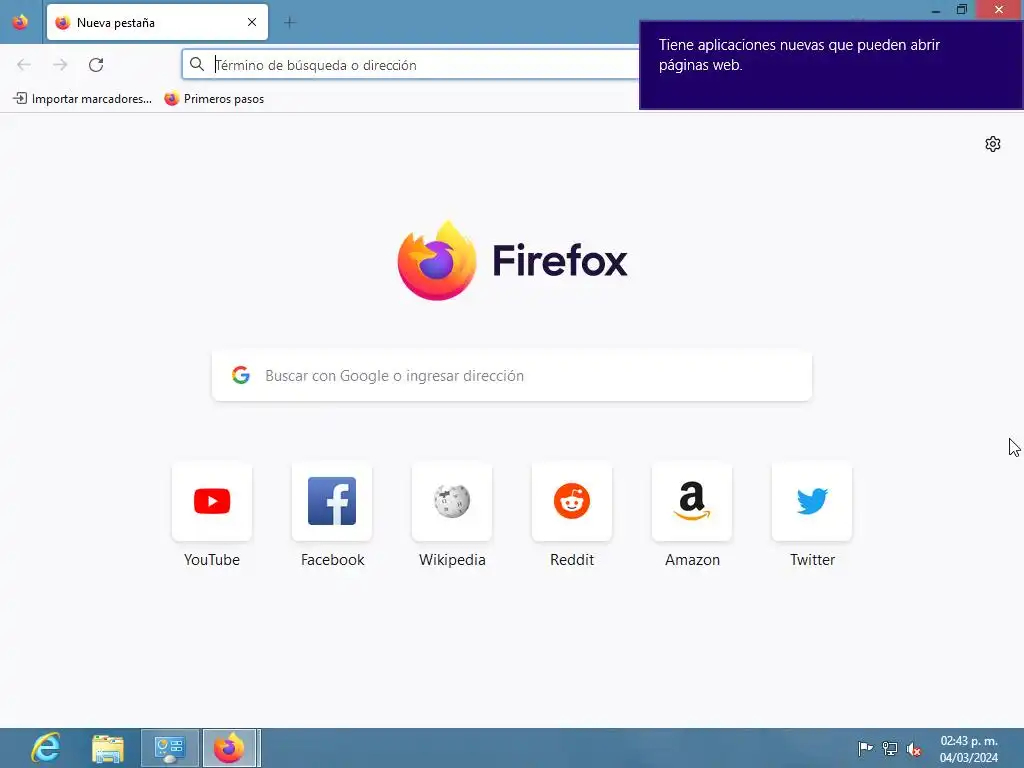Restore down the Firefox window
The height and width of the screenshot is (768, 1024).
961,9
